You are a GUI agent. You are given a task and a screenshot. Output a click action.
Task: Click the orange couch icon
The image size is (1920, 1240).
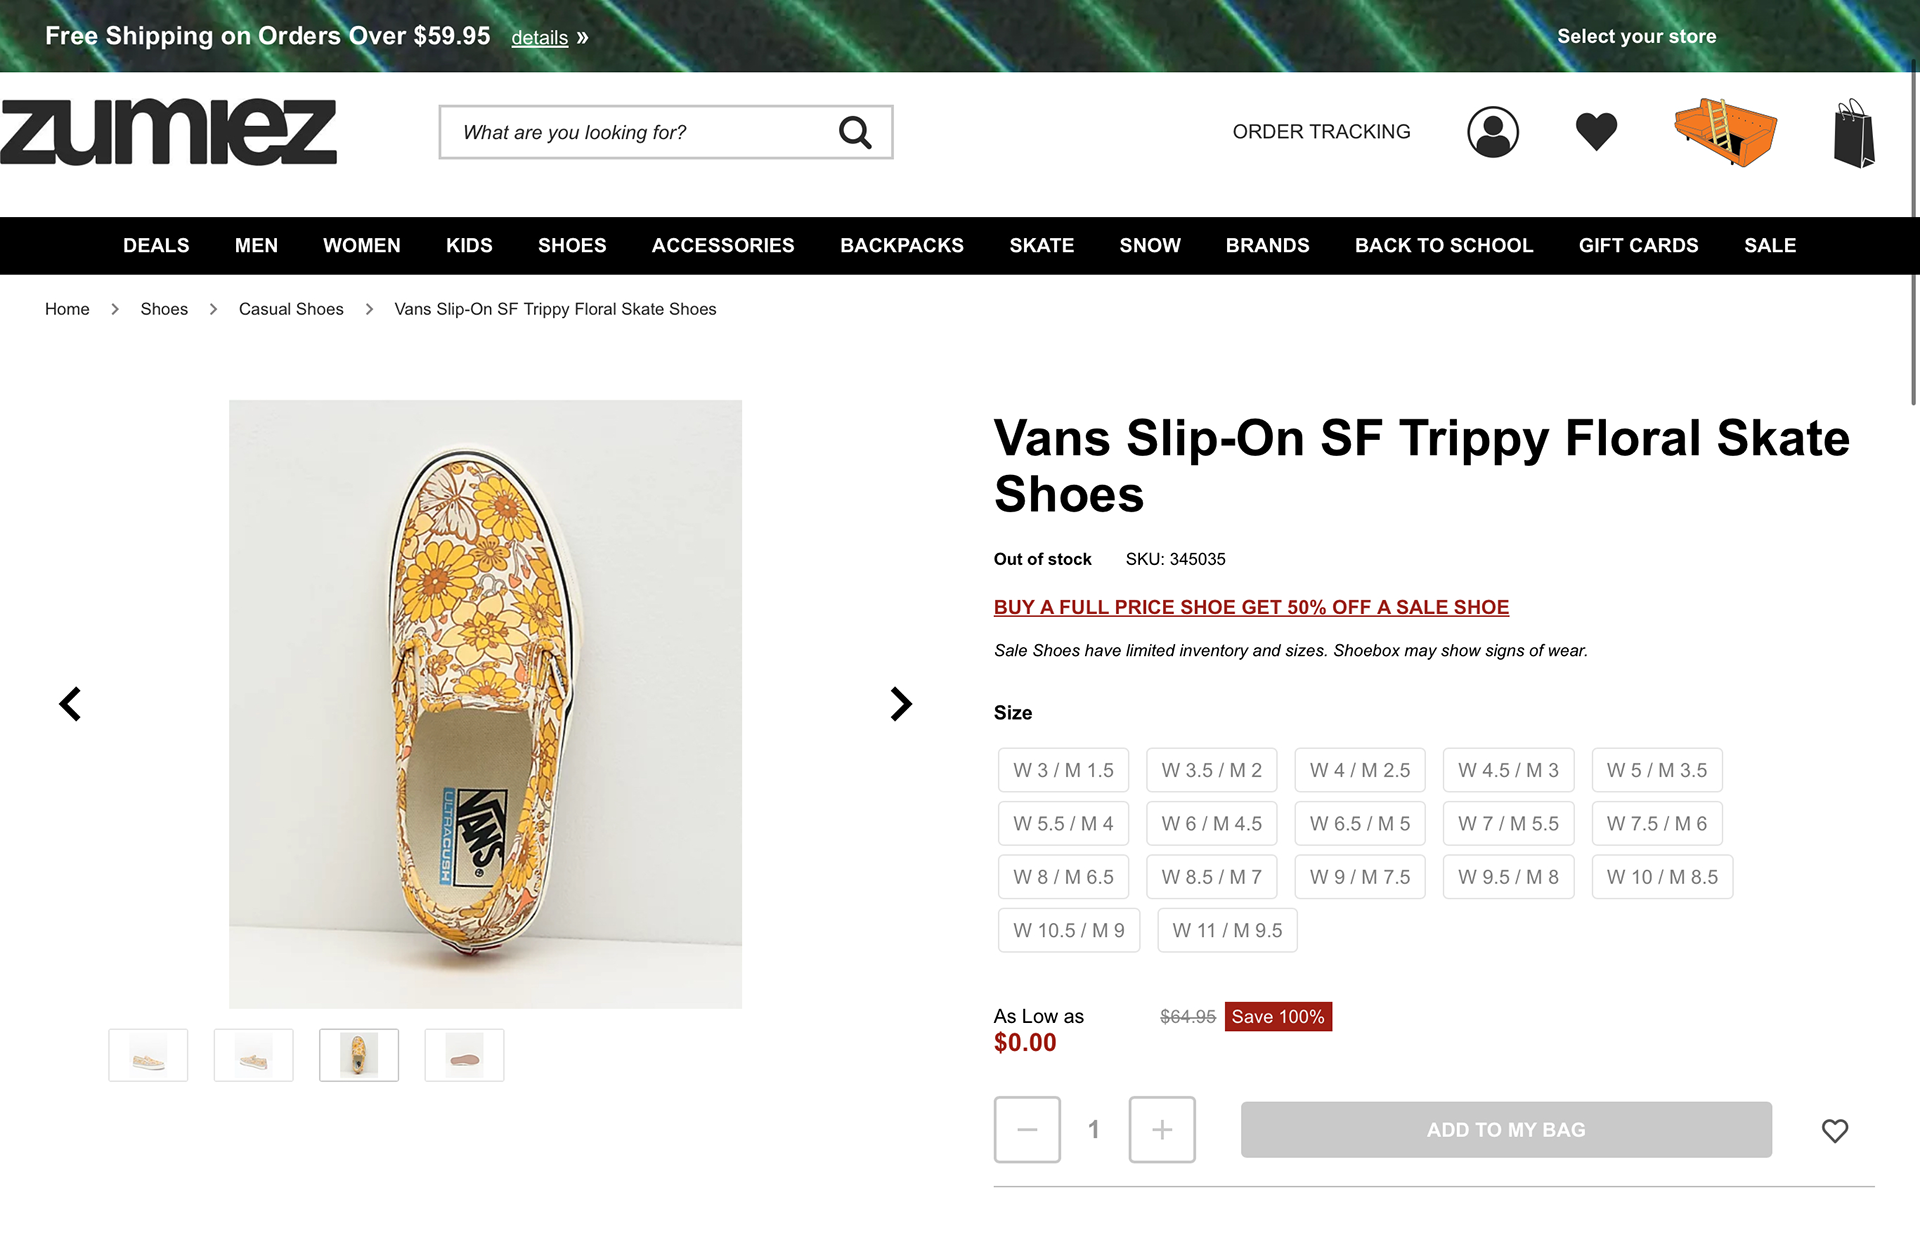1725,132
